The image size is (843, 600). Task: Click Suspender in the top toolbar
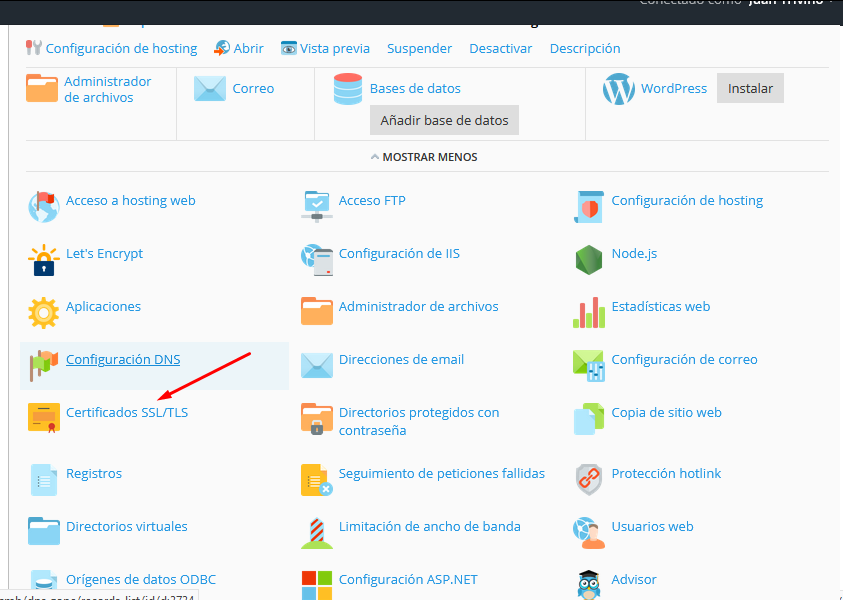[x=419, y=48]
